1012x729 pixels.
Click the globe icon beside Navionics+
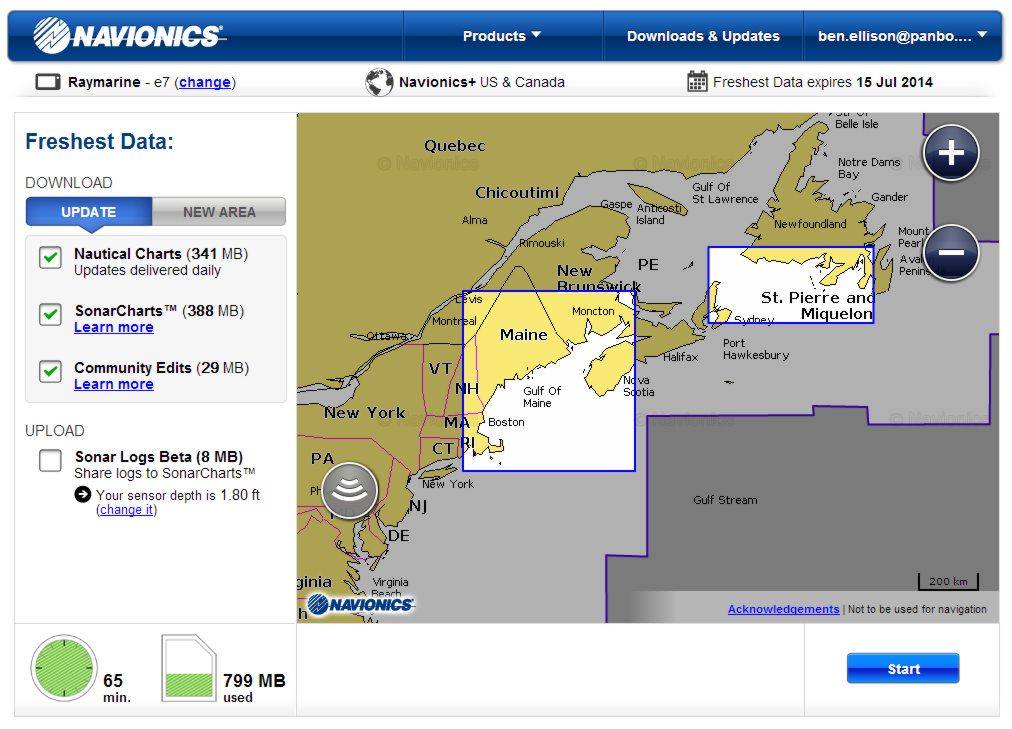(x=380, y=83)
